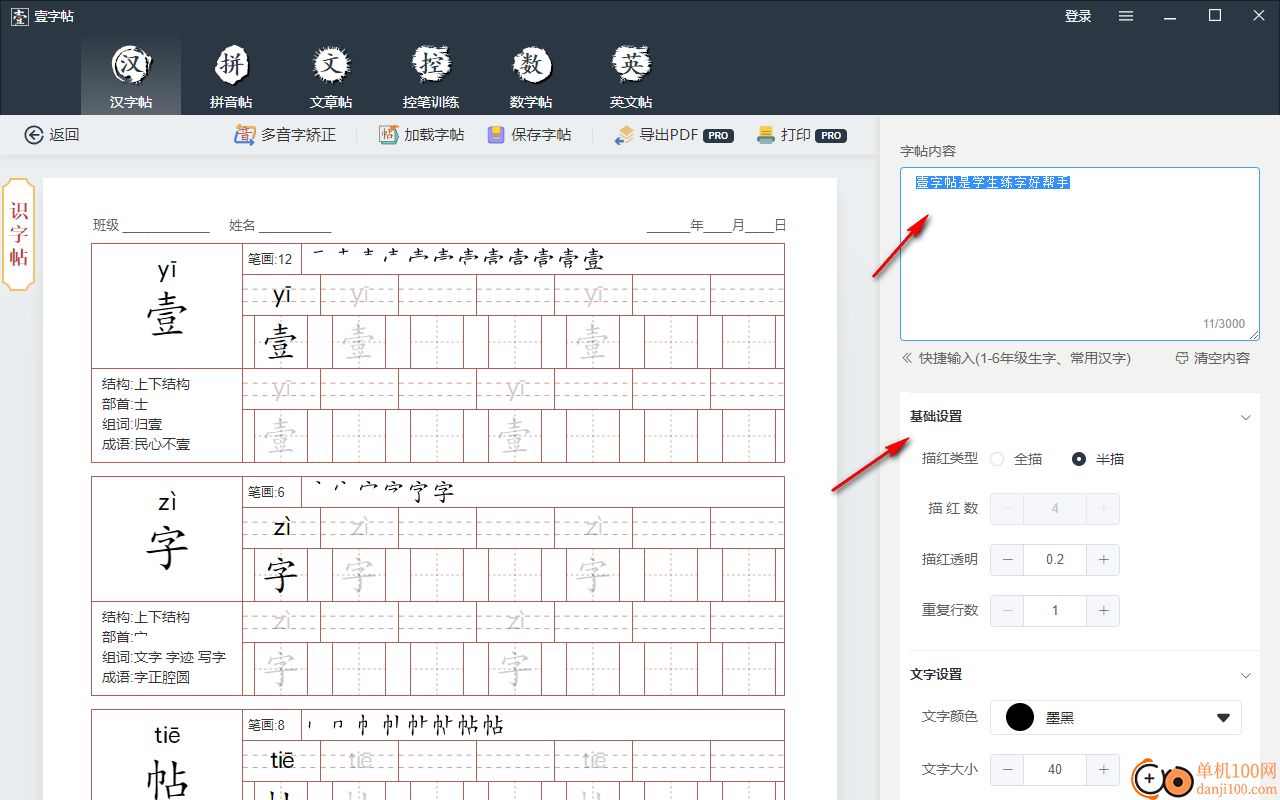The width and height of the screenshot is (1280, 800).
Task: Increase 重复行数 with plus button
Action: 1103,610
